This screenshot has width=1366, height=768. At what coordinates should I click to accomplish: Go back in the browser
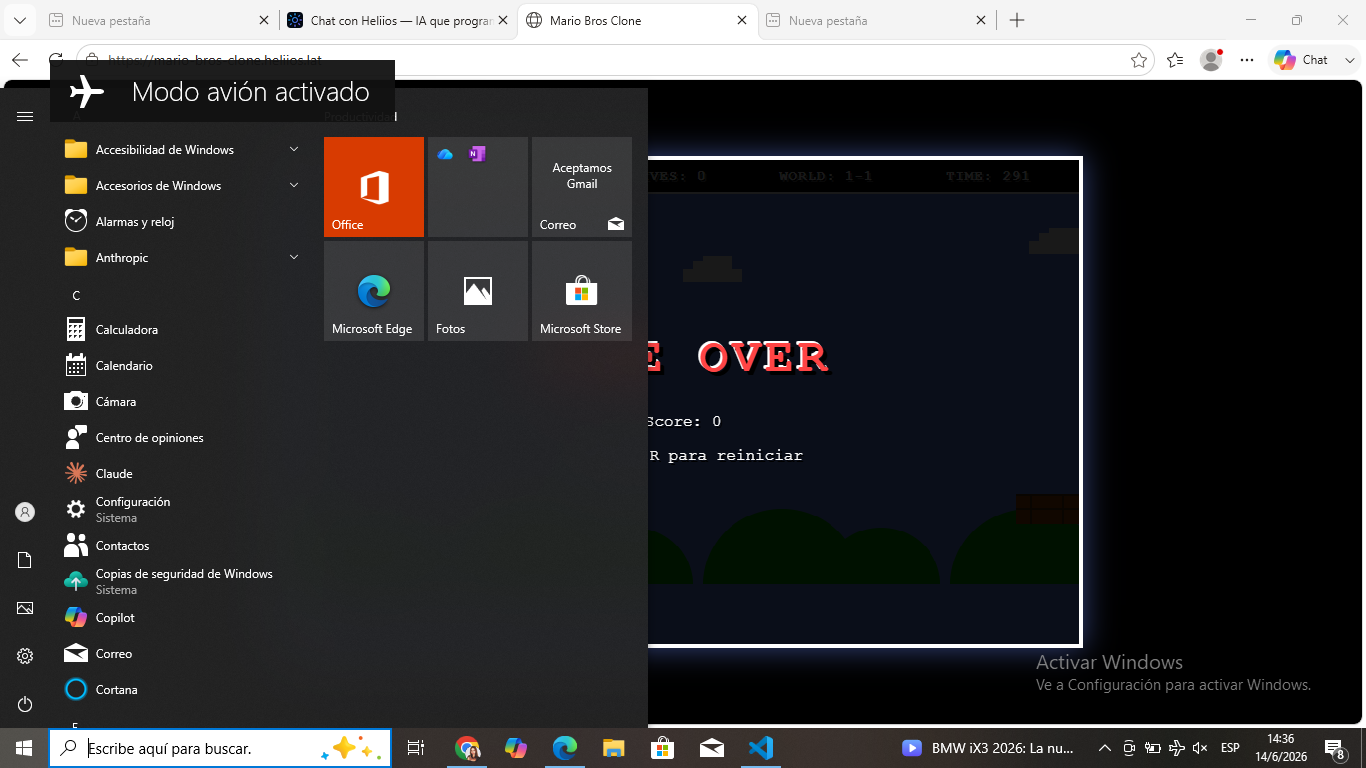20,60
